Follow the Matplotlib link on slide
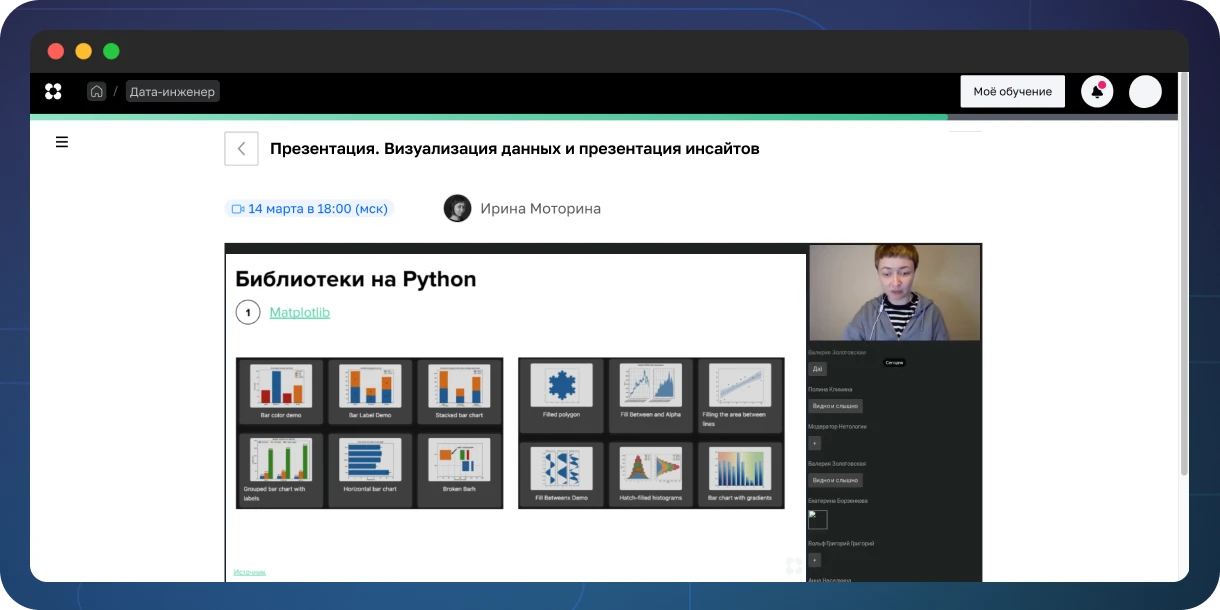The width and height of the screenshot is (1220, 610). click(x=299, y=313)
